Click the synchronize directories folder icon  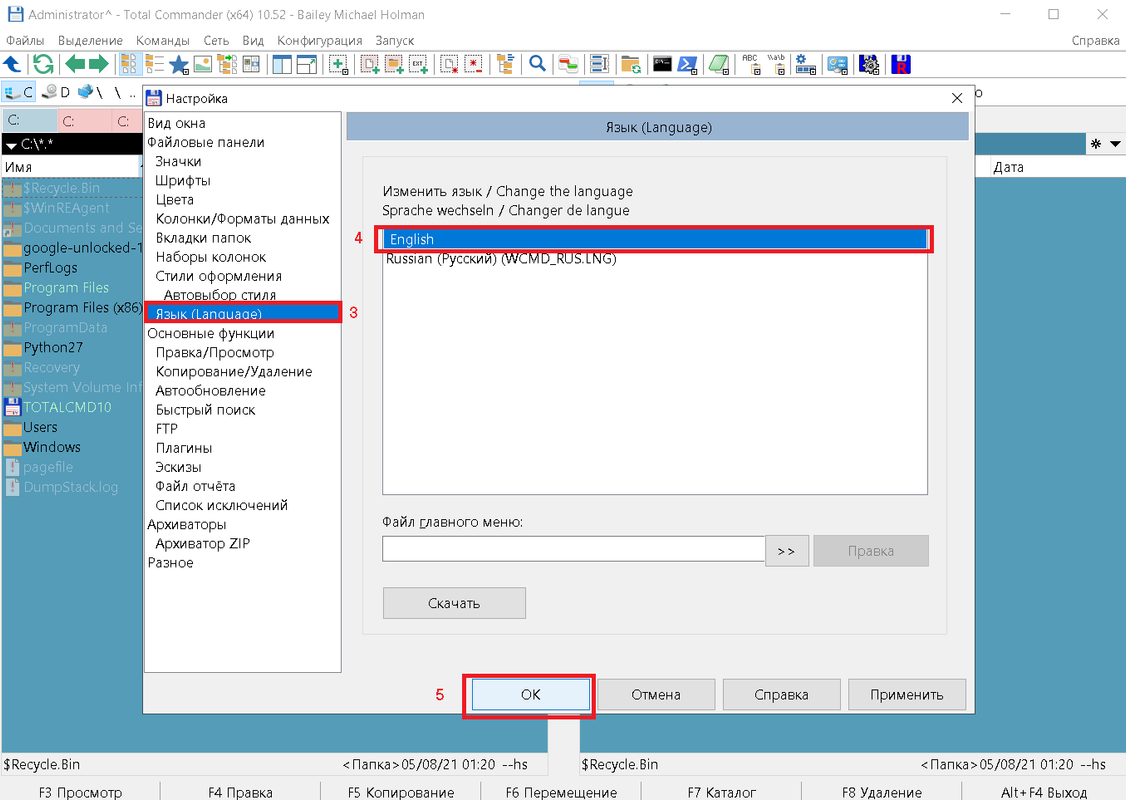tap(631, 65)
